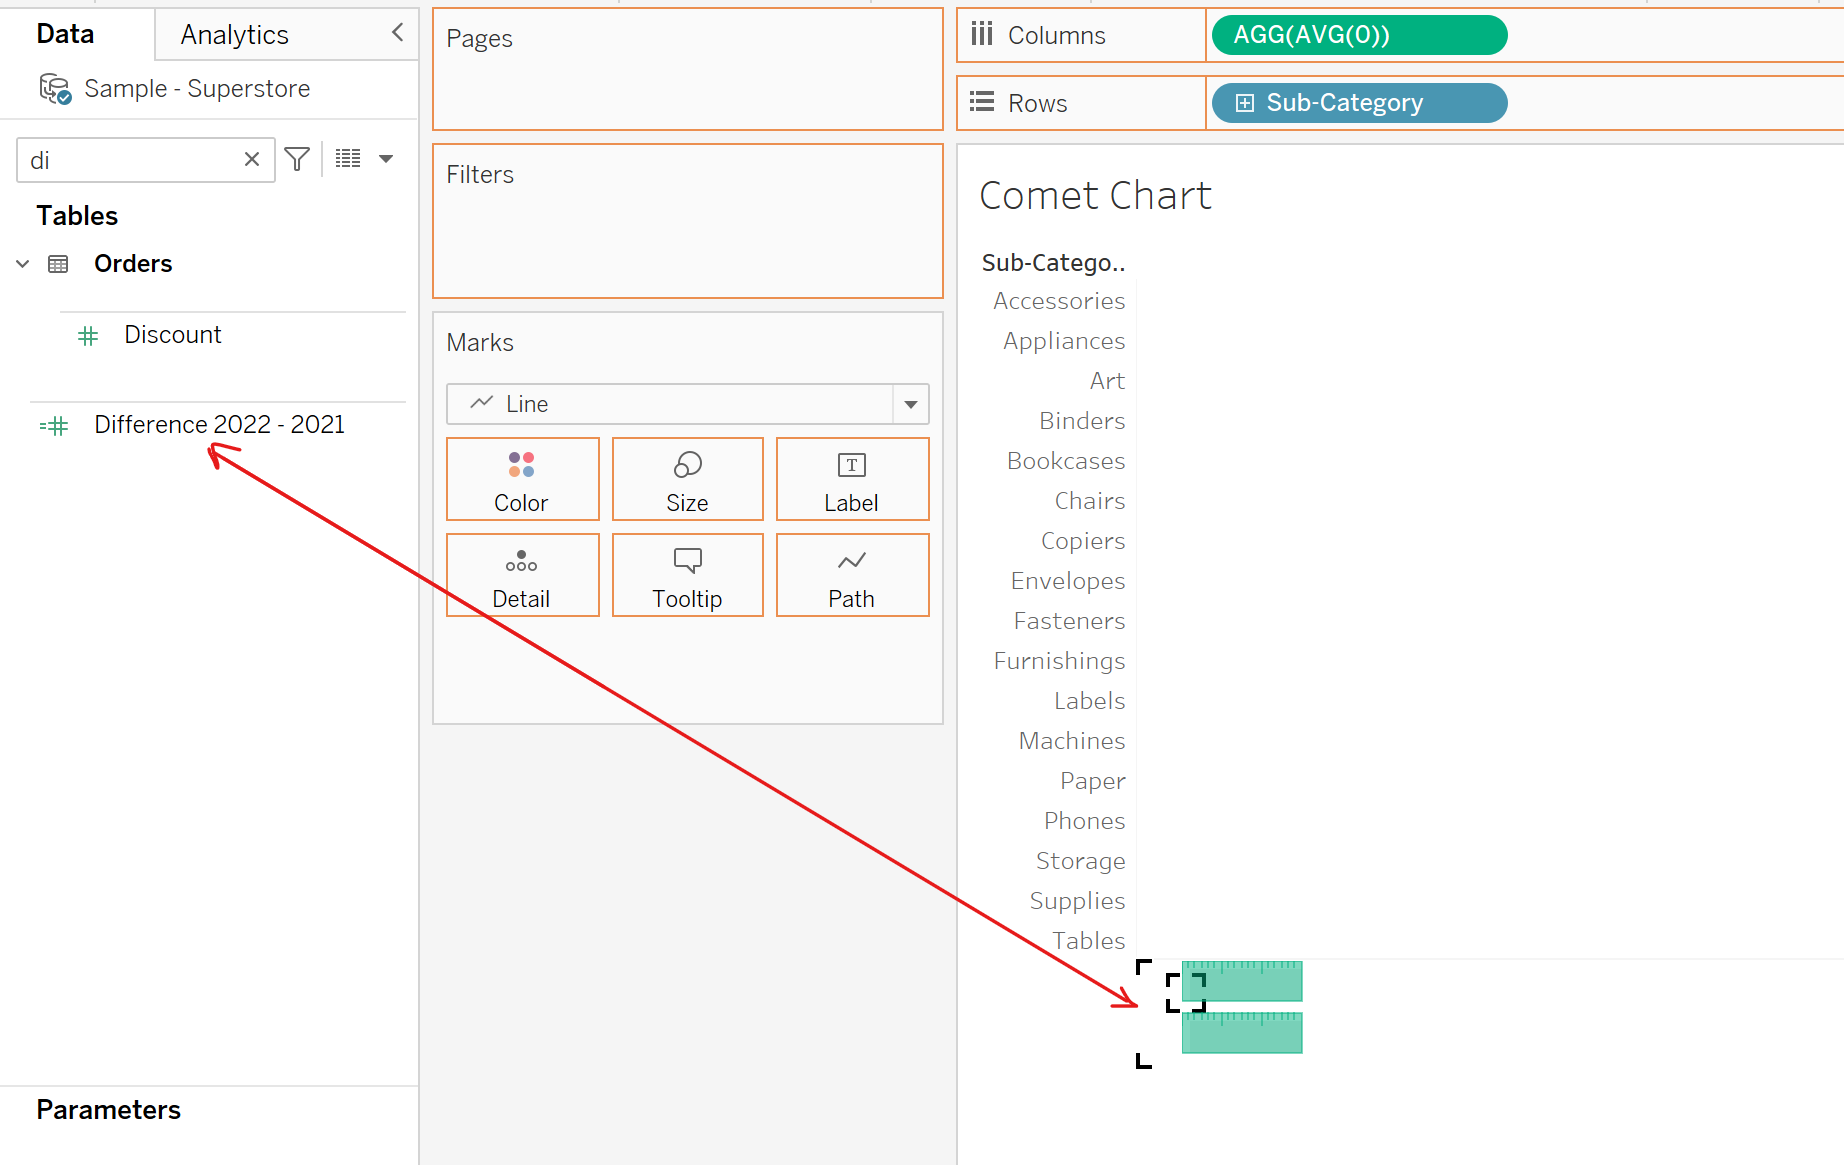The height and width of the screenshot is (1165, 1844).
Task: Click the Tooltip marks card button
Action: pos(687,575)
